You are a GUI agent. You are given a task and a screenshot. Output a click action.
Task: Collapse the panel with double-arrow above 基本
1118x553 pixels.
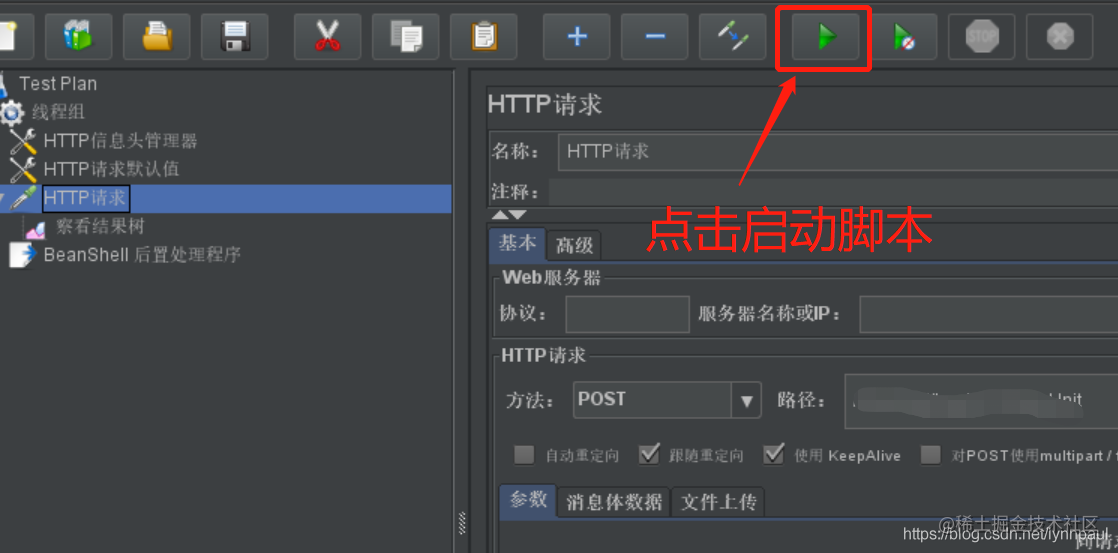(x=509, y=215)
